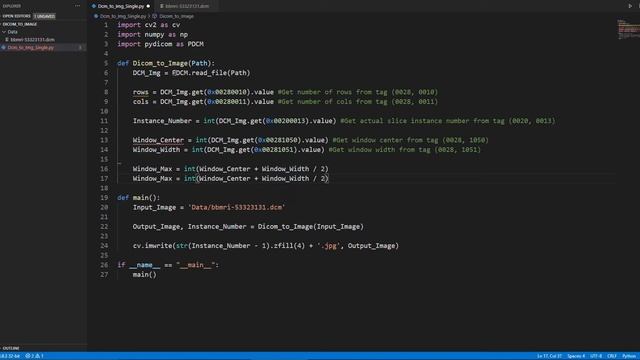The height and width of the screenshot is (360, 640).
Task: Click 'def Dicom_to_Image(Path):' definition line
Action: pos(166,63)
